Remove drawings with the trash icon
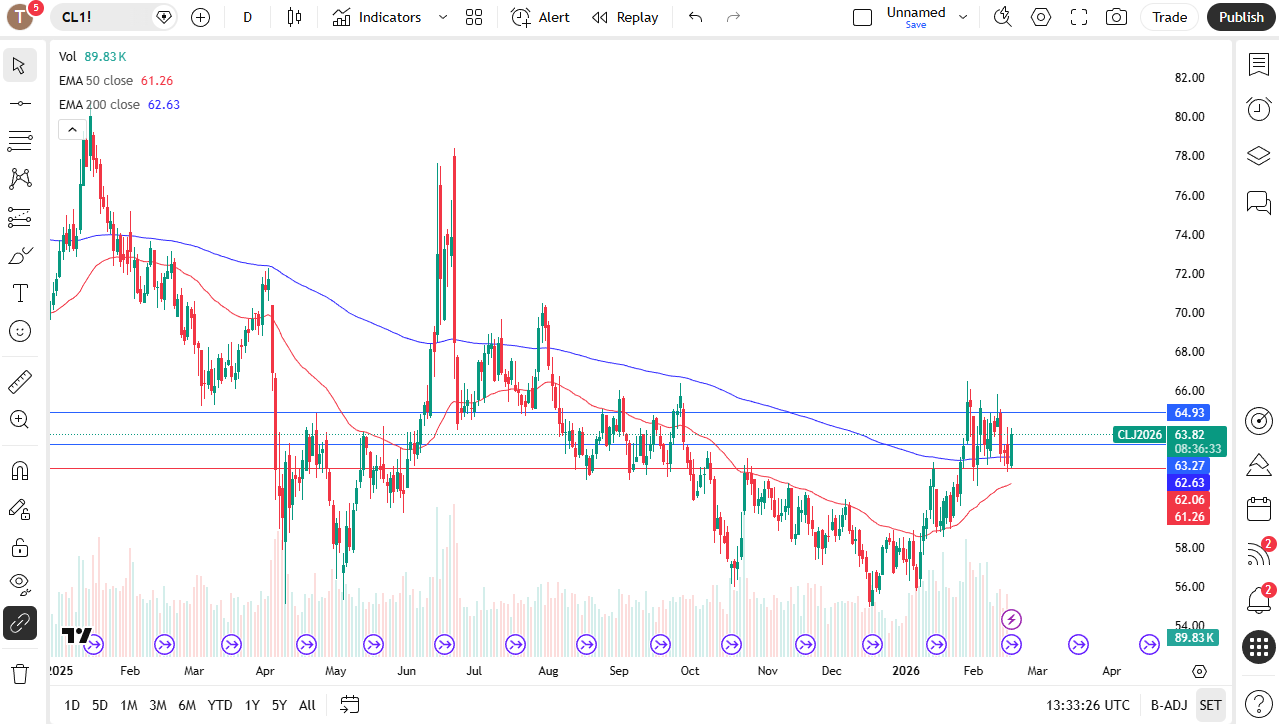 coord(19,674)
